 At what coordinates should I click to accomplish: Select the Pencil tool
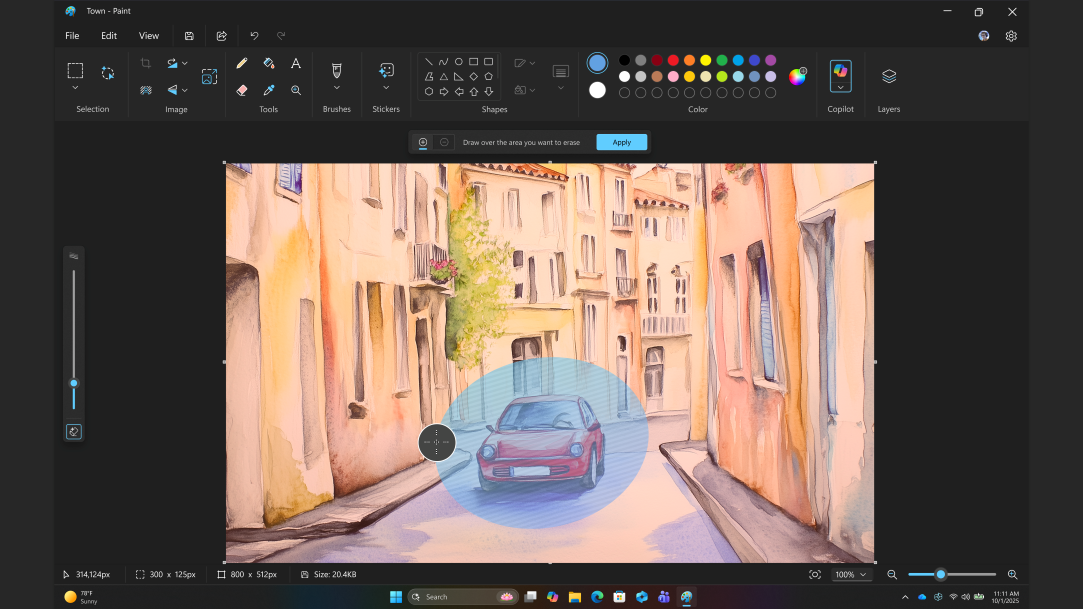(x=241, y=63)
